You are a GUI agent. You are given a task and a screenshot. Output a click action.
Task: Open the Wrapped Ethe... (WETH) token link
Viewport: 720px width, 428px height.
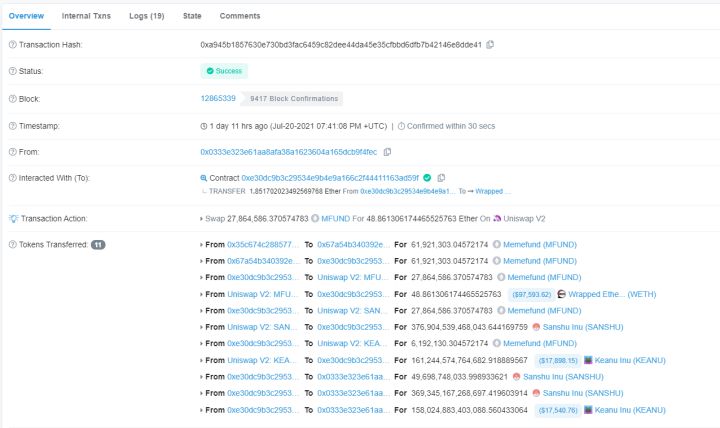(x=612, y=294)
